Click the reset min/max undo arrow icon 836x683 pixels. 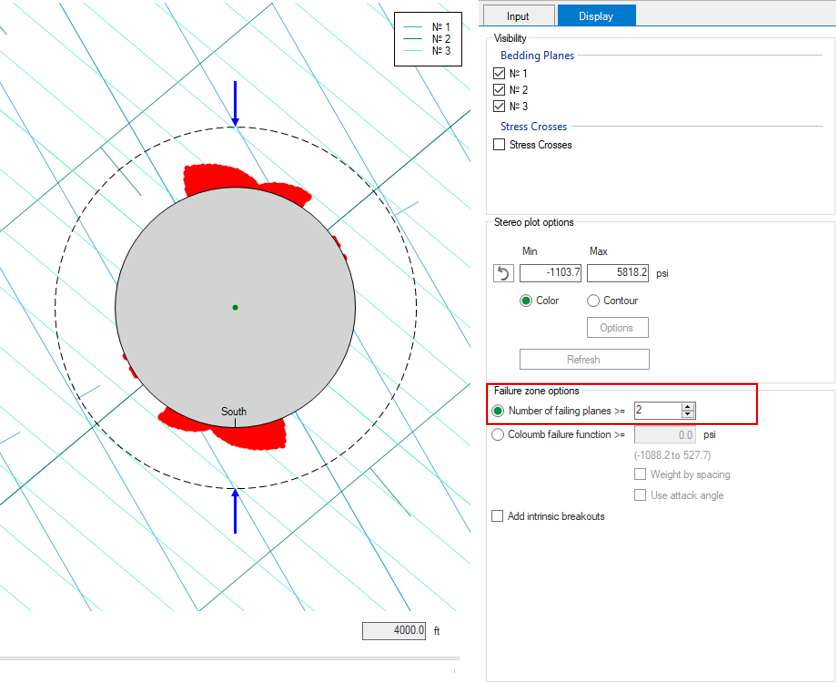coord(505,273)
